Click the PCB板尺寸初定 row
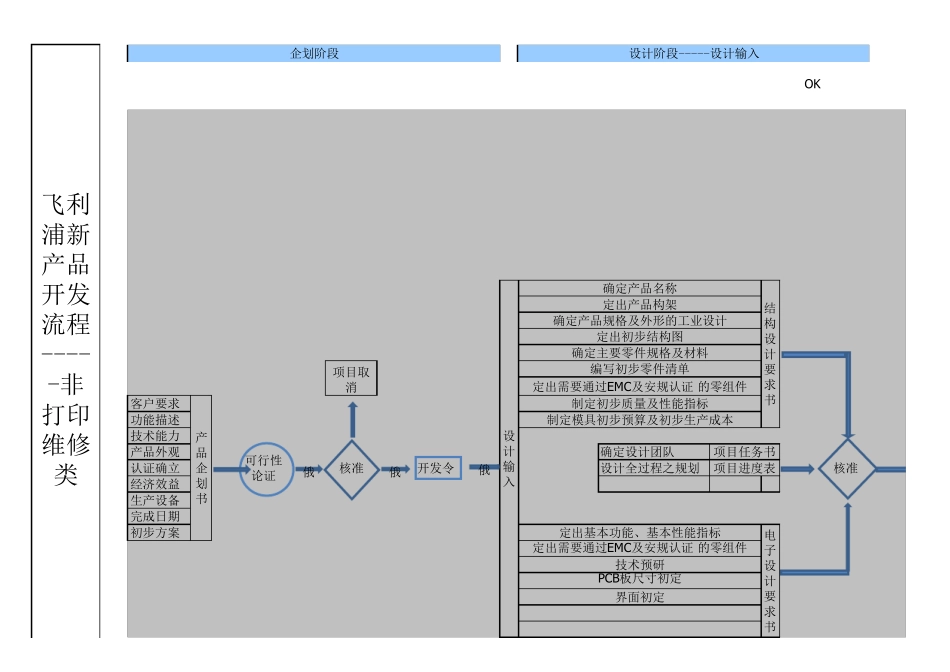The image size is (950, 672). pyautogui.click(x=640, y=579)
